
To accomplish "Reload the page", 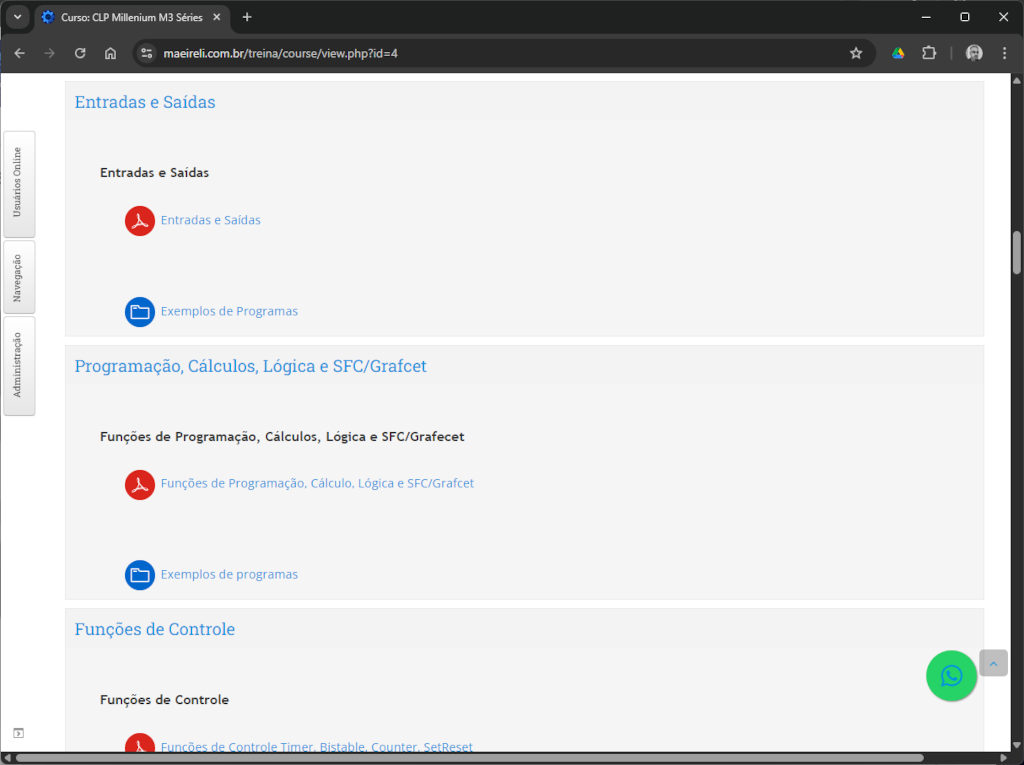I will tap(80, 54).
